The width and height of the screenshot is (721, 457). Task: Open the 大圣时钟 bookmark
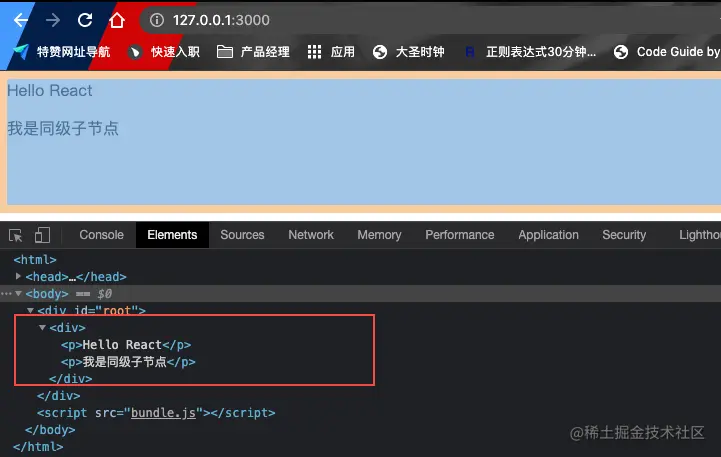409,52
